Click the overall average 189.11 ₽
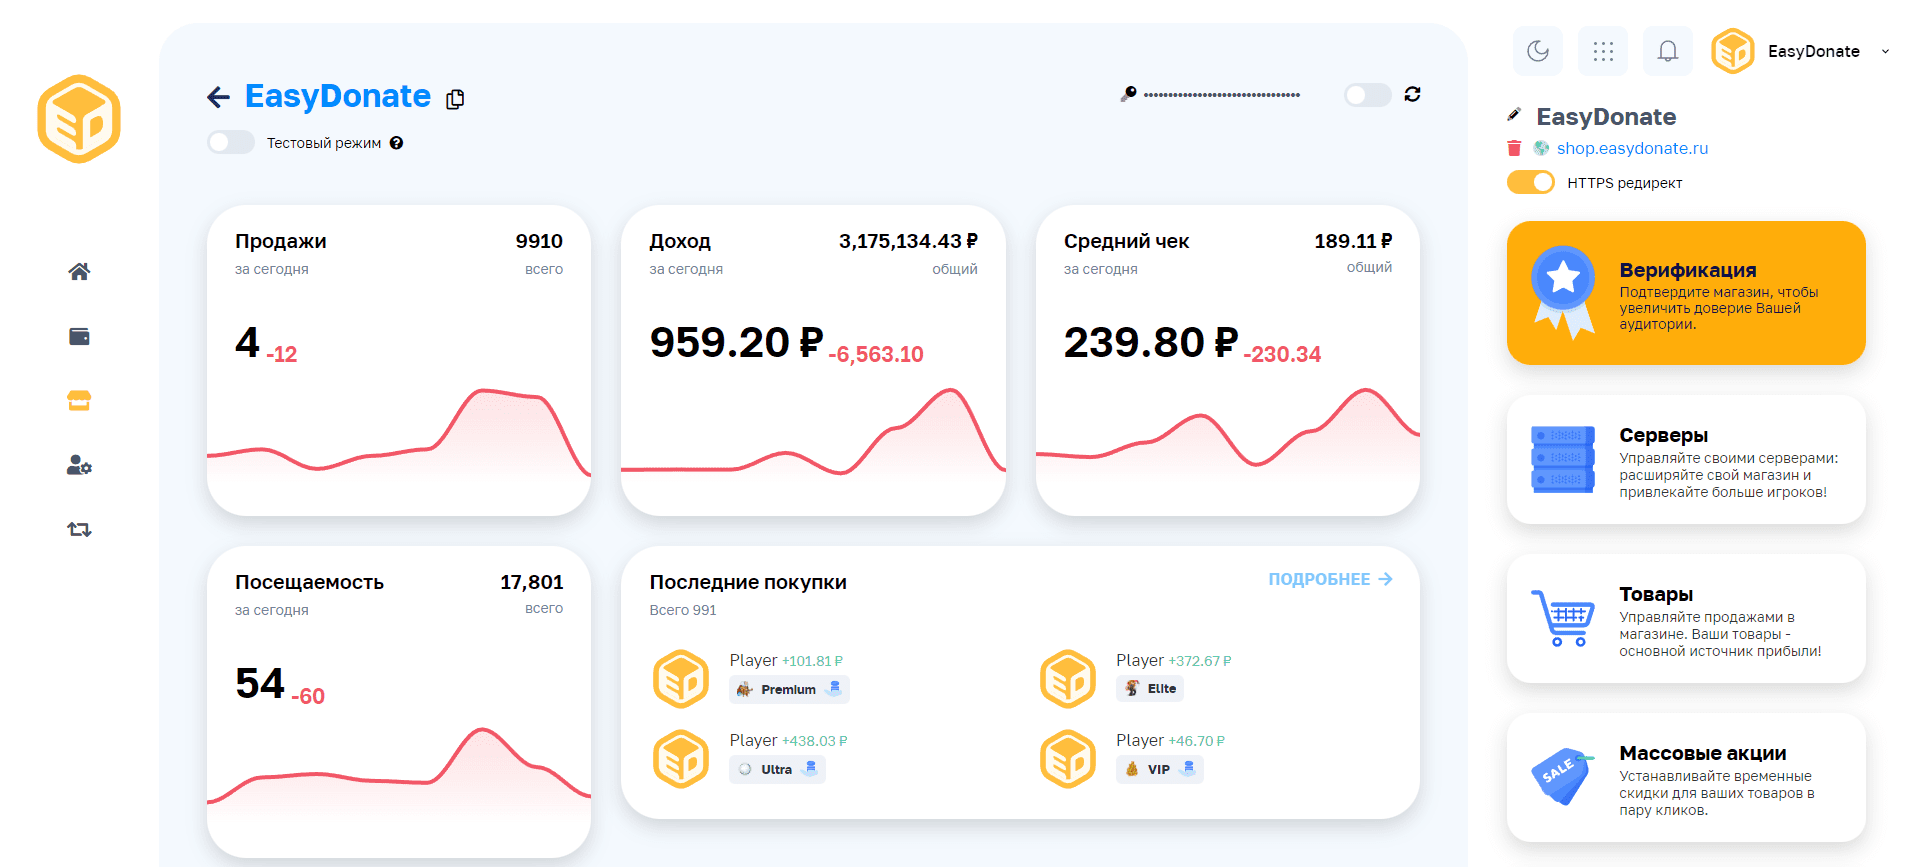 click(x=1353, y=241)
